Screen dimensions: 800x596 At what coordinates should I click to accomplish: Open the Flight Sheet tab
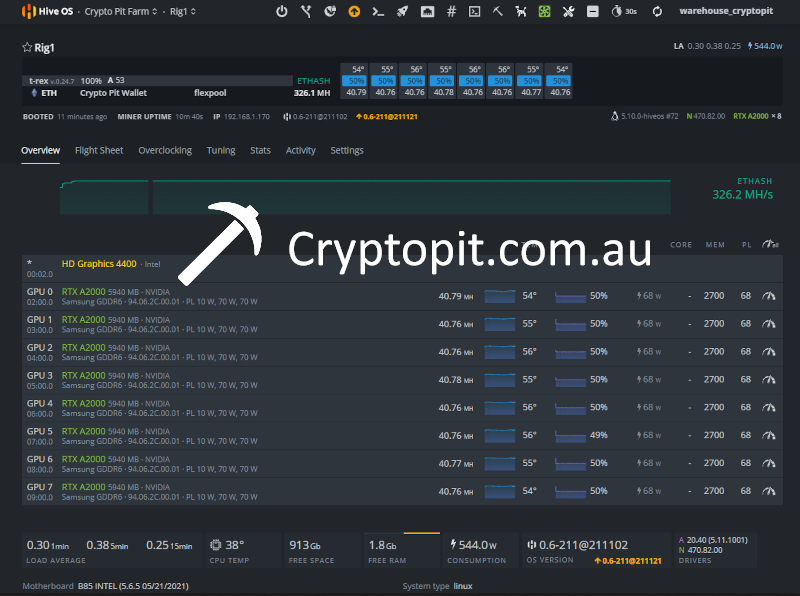[99, 151]
